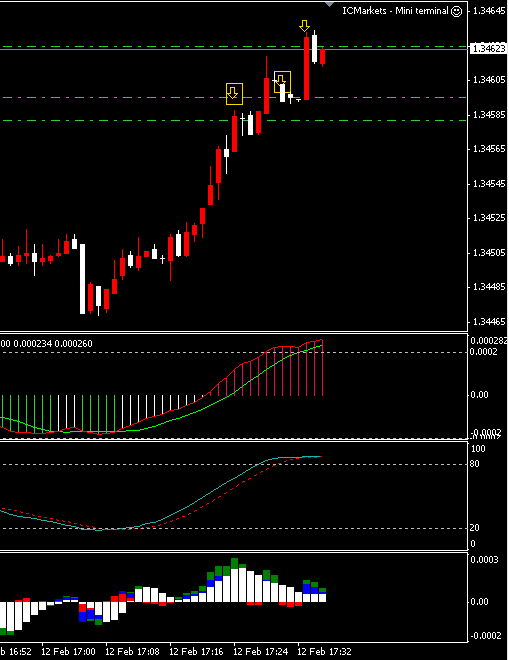Click the 0.000282 value on the MACD scale

click(489, 341)
